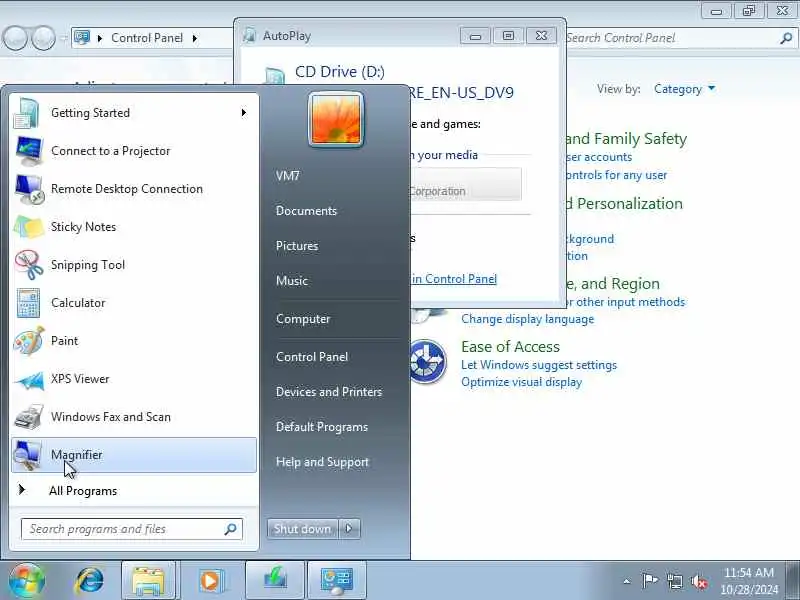Open Devices and Printers
Image resolution: width=800 pixels, height=600 pixels.
point(329,392)
